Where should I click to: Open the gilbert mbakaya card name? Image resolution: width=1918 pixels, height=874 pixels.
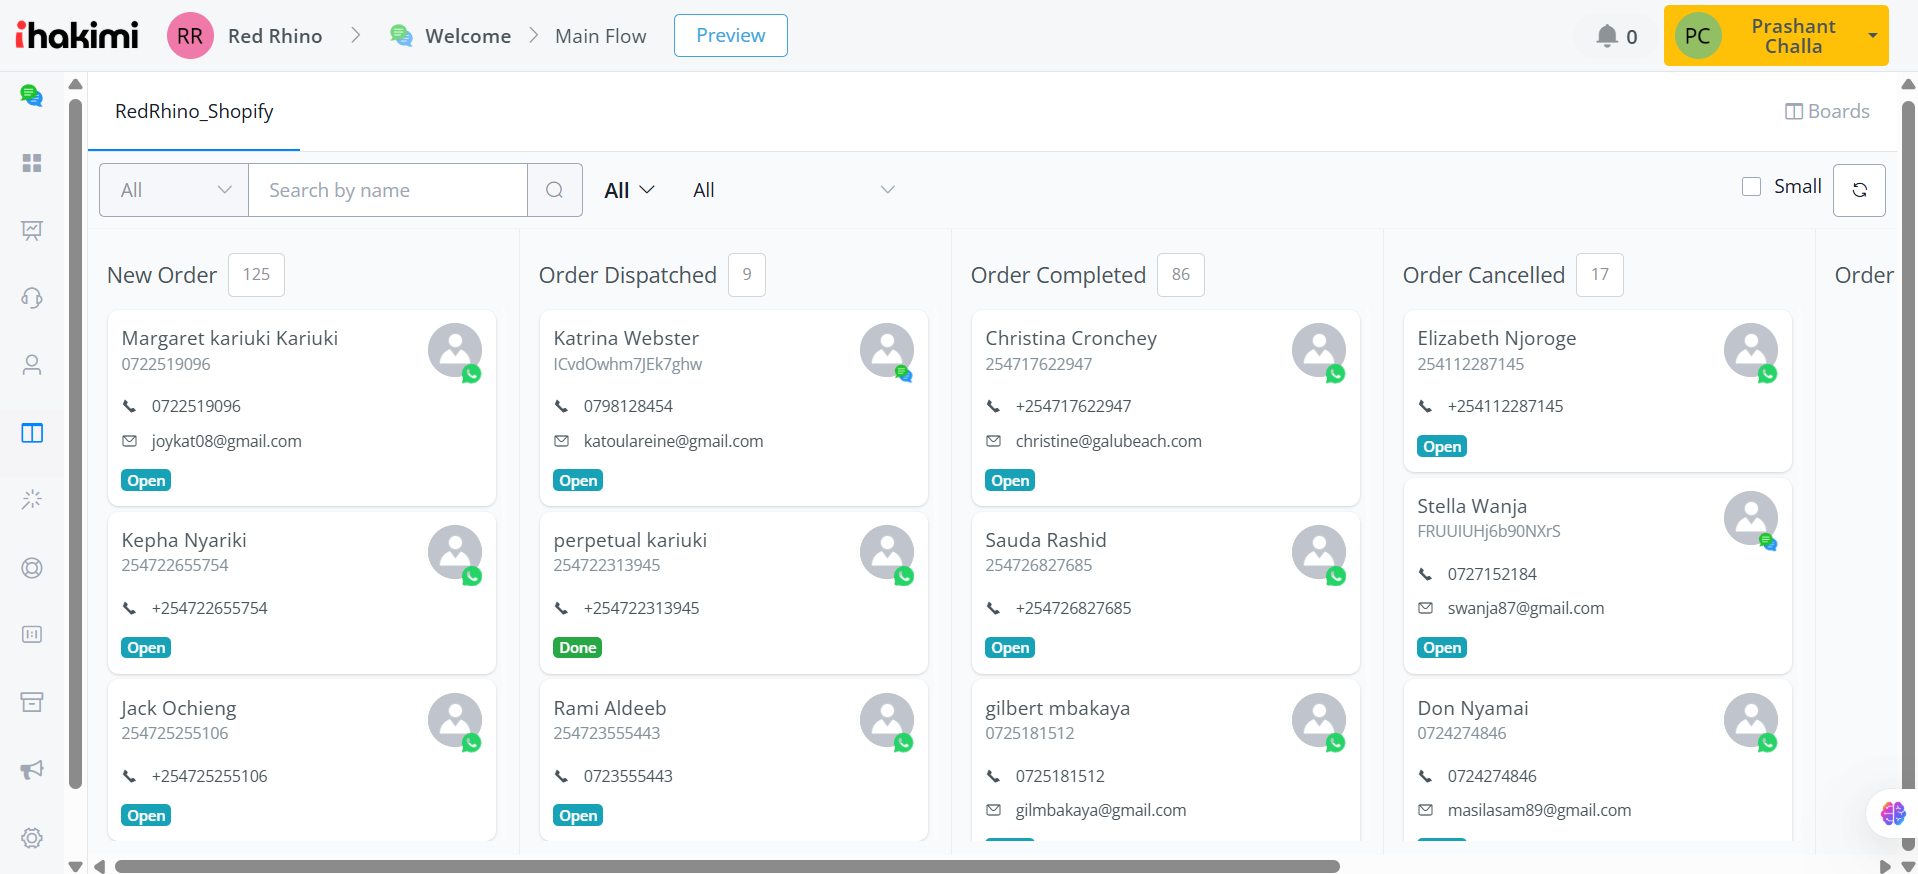(1057, 708)
